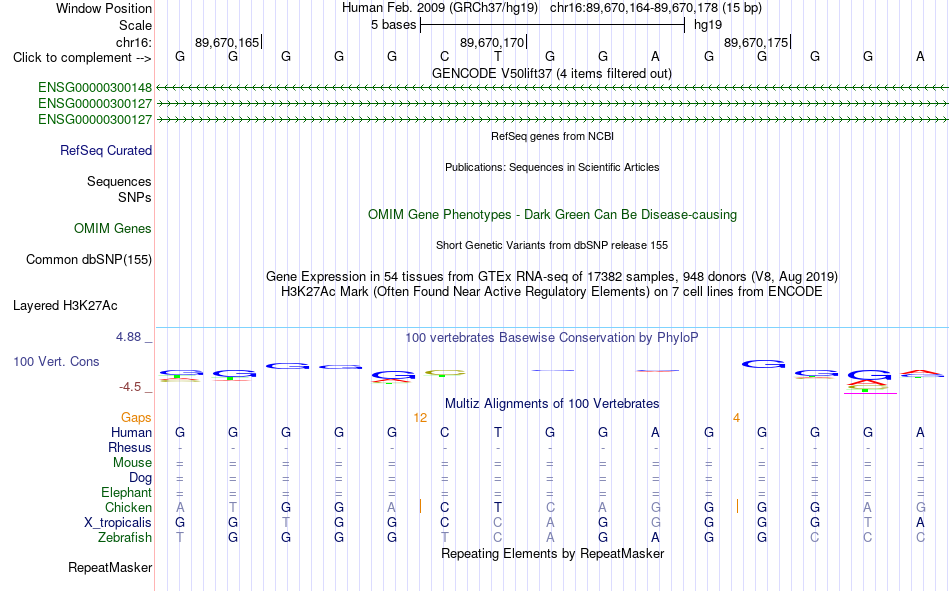The width and height of the screenshot is (950, 591).
Task: Click the 'C' base in the complement sequence row
Action: (x=445, y=57)
